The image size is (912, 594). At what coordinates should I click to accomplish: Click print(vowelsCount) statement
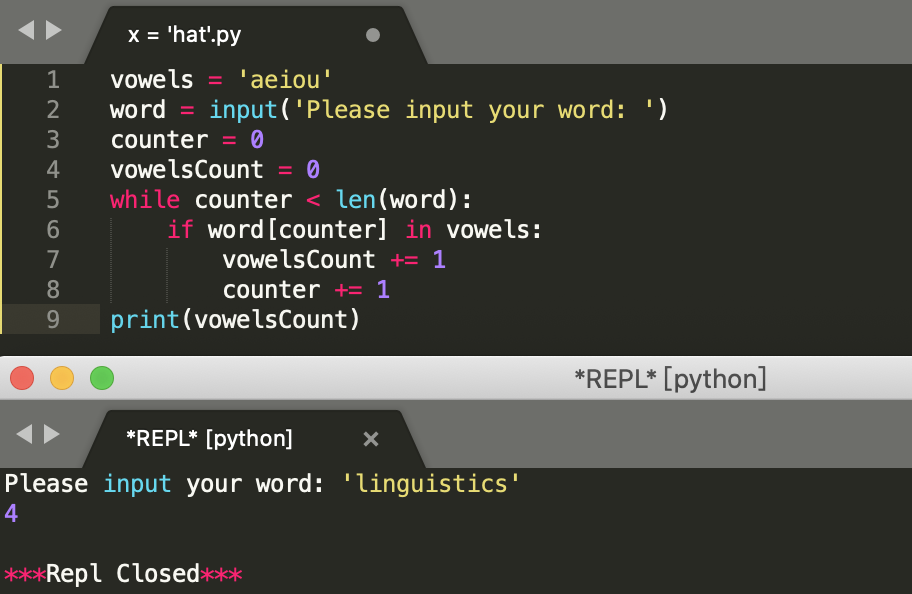235,320
